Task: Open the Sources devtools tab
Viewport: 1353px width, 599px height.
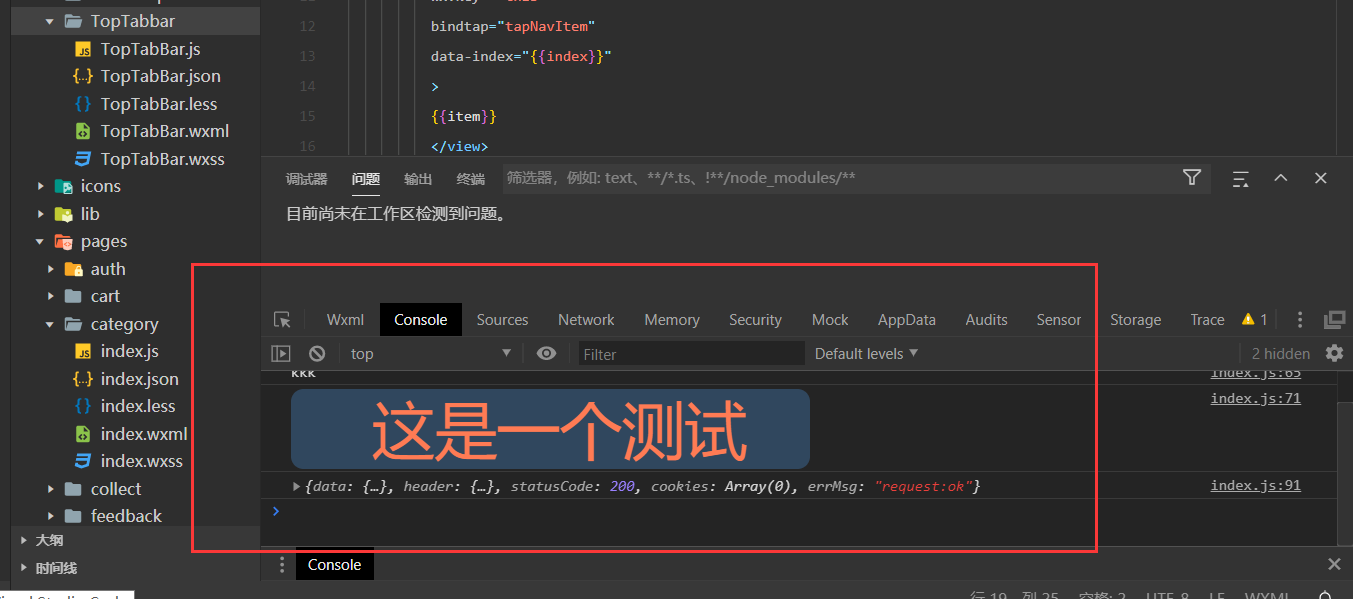Action: 502,320
